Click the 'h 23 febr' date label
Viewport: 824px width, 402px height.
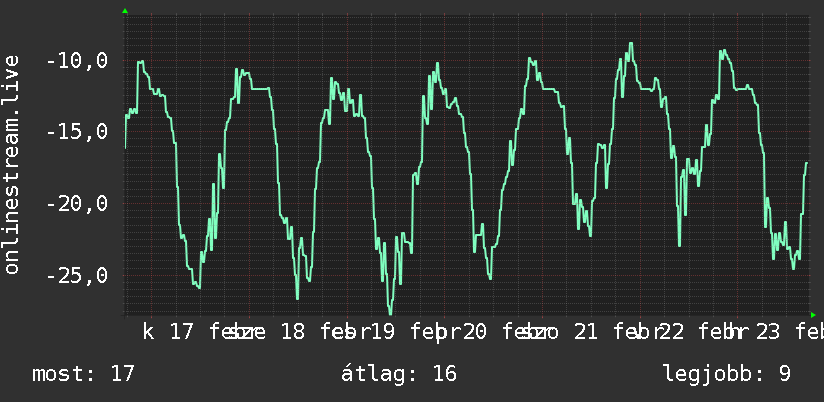point(778,333)
